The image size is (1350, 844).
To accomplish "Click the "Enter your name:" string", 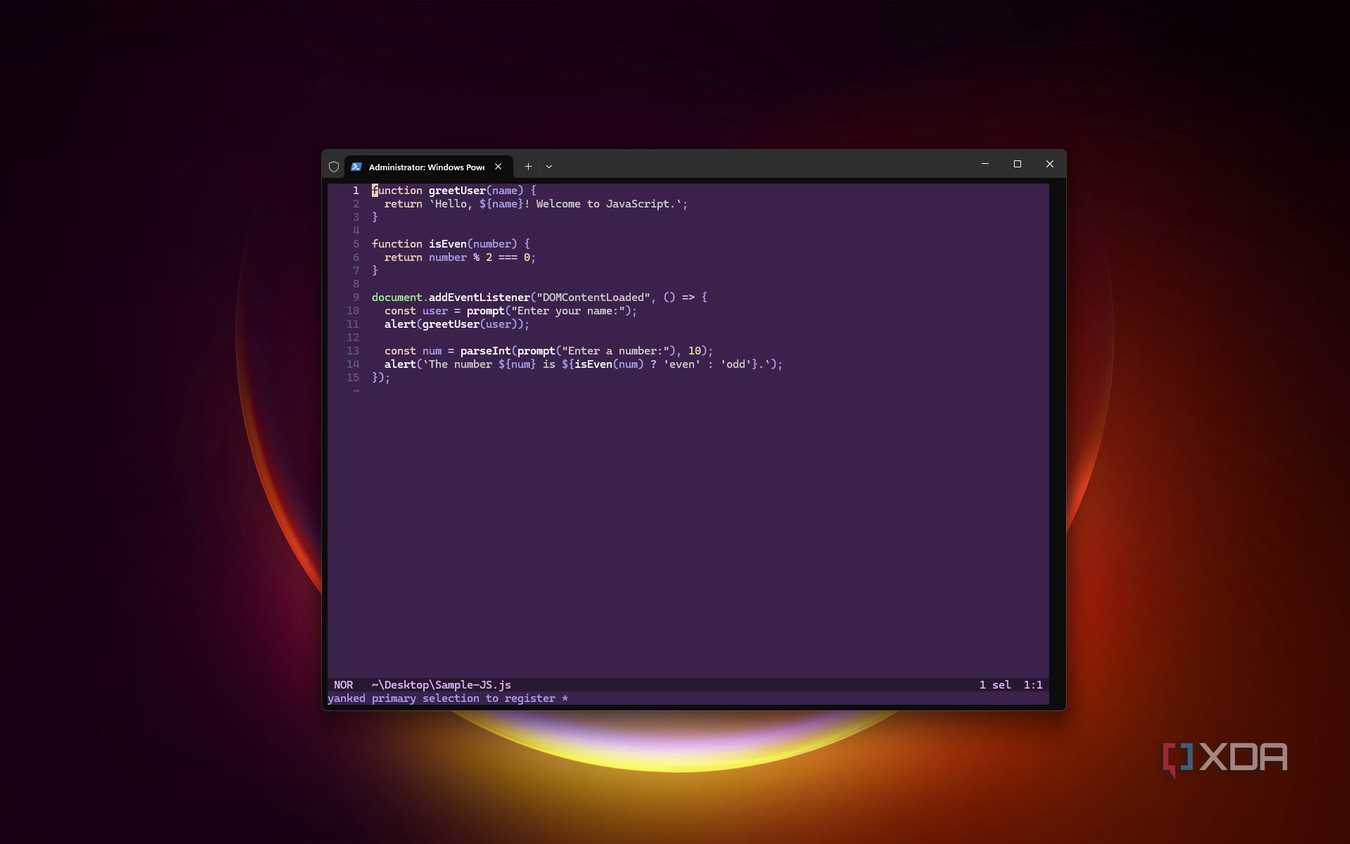I will coord(567,311).
